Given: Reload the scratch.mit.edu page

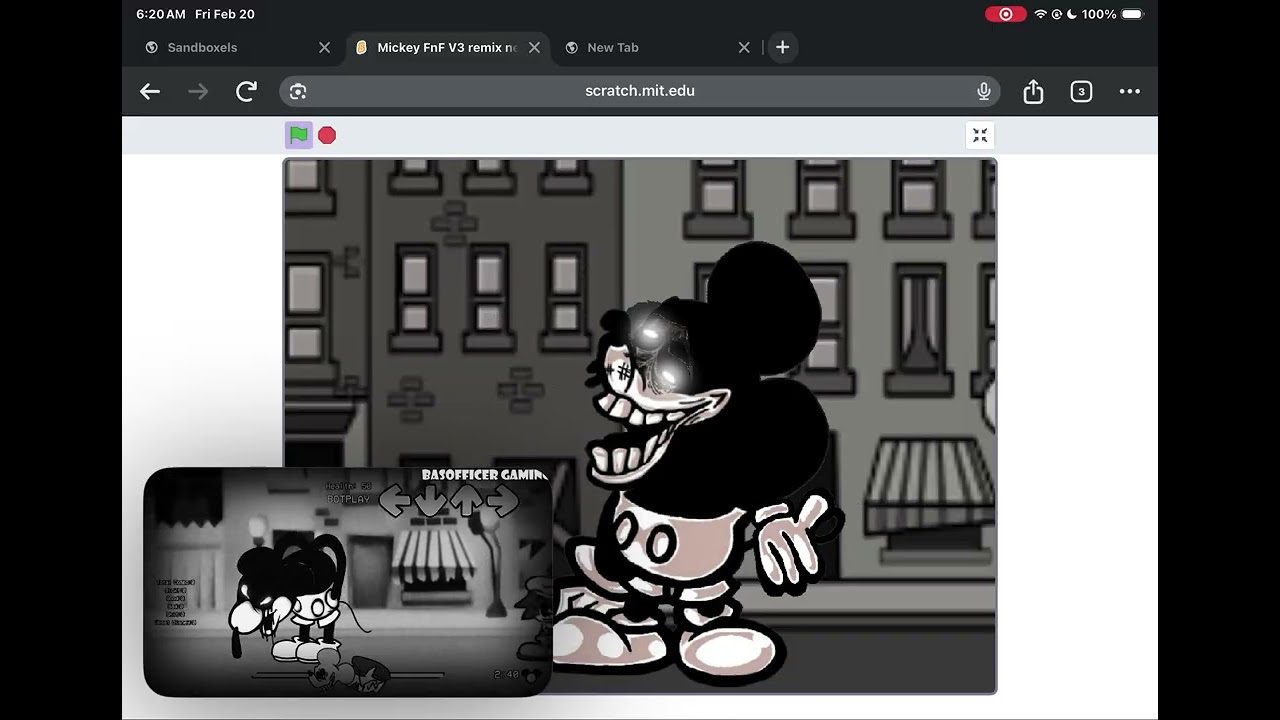Looking at the screenshot, I should (246, 91).
